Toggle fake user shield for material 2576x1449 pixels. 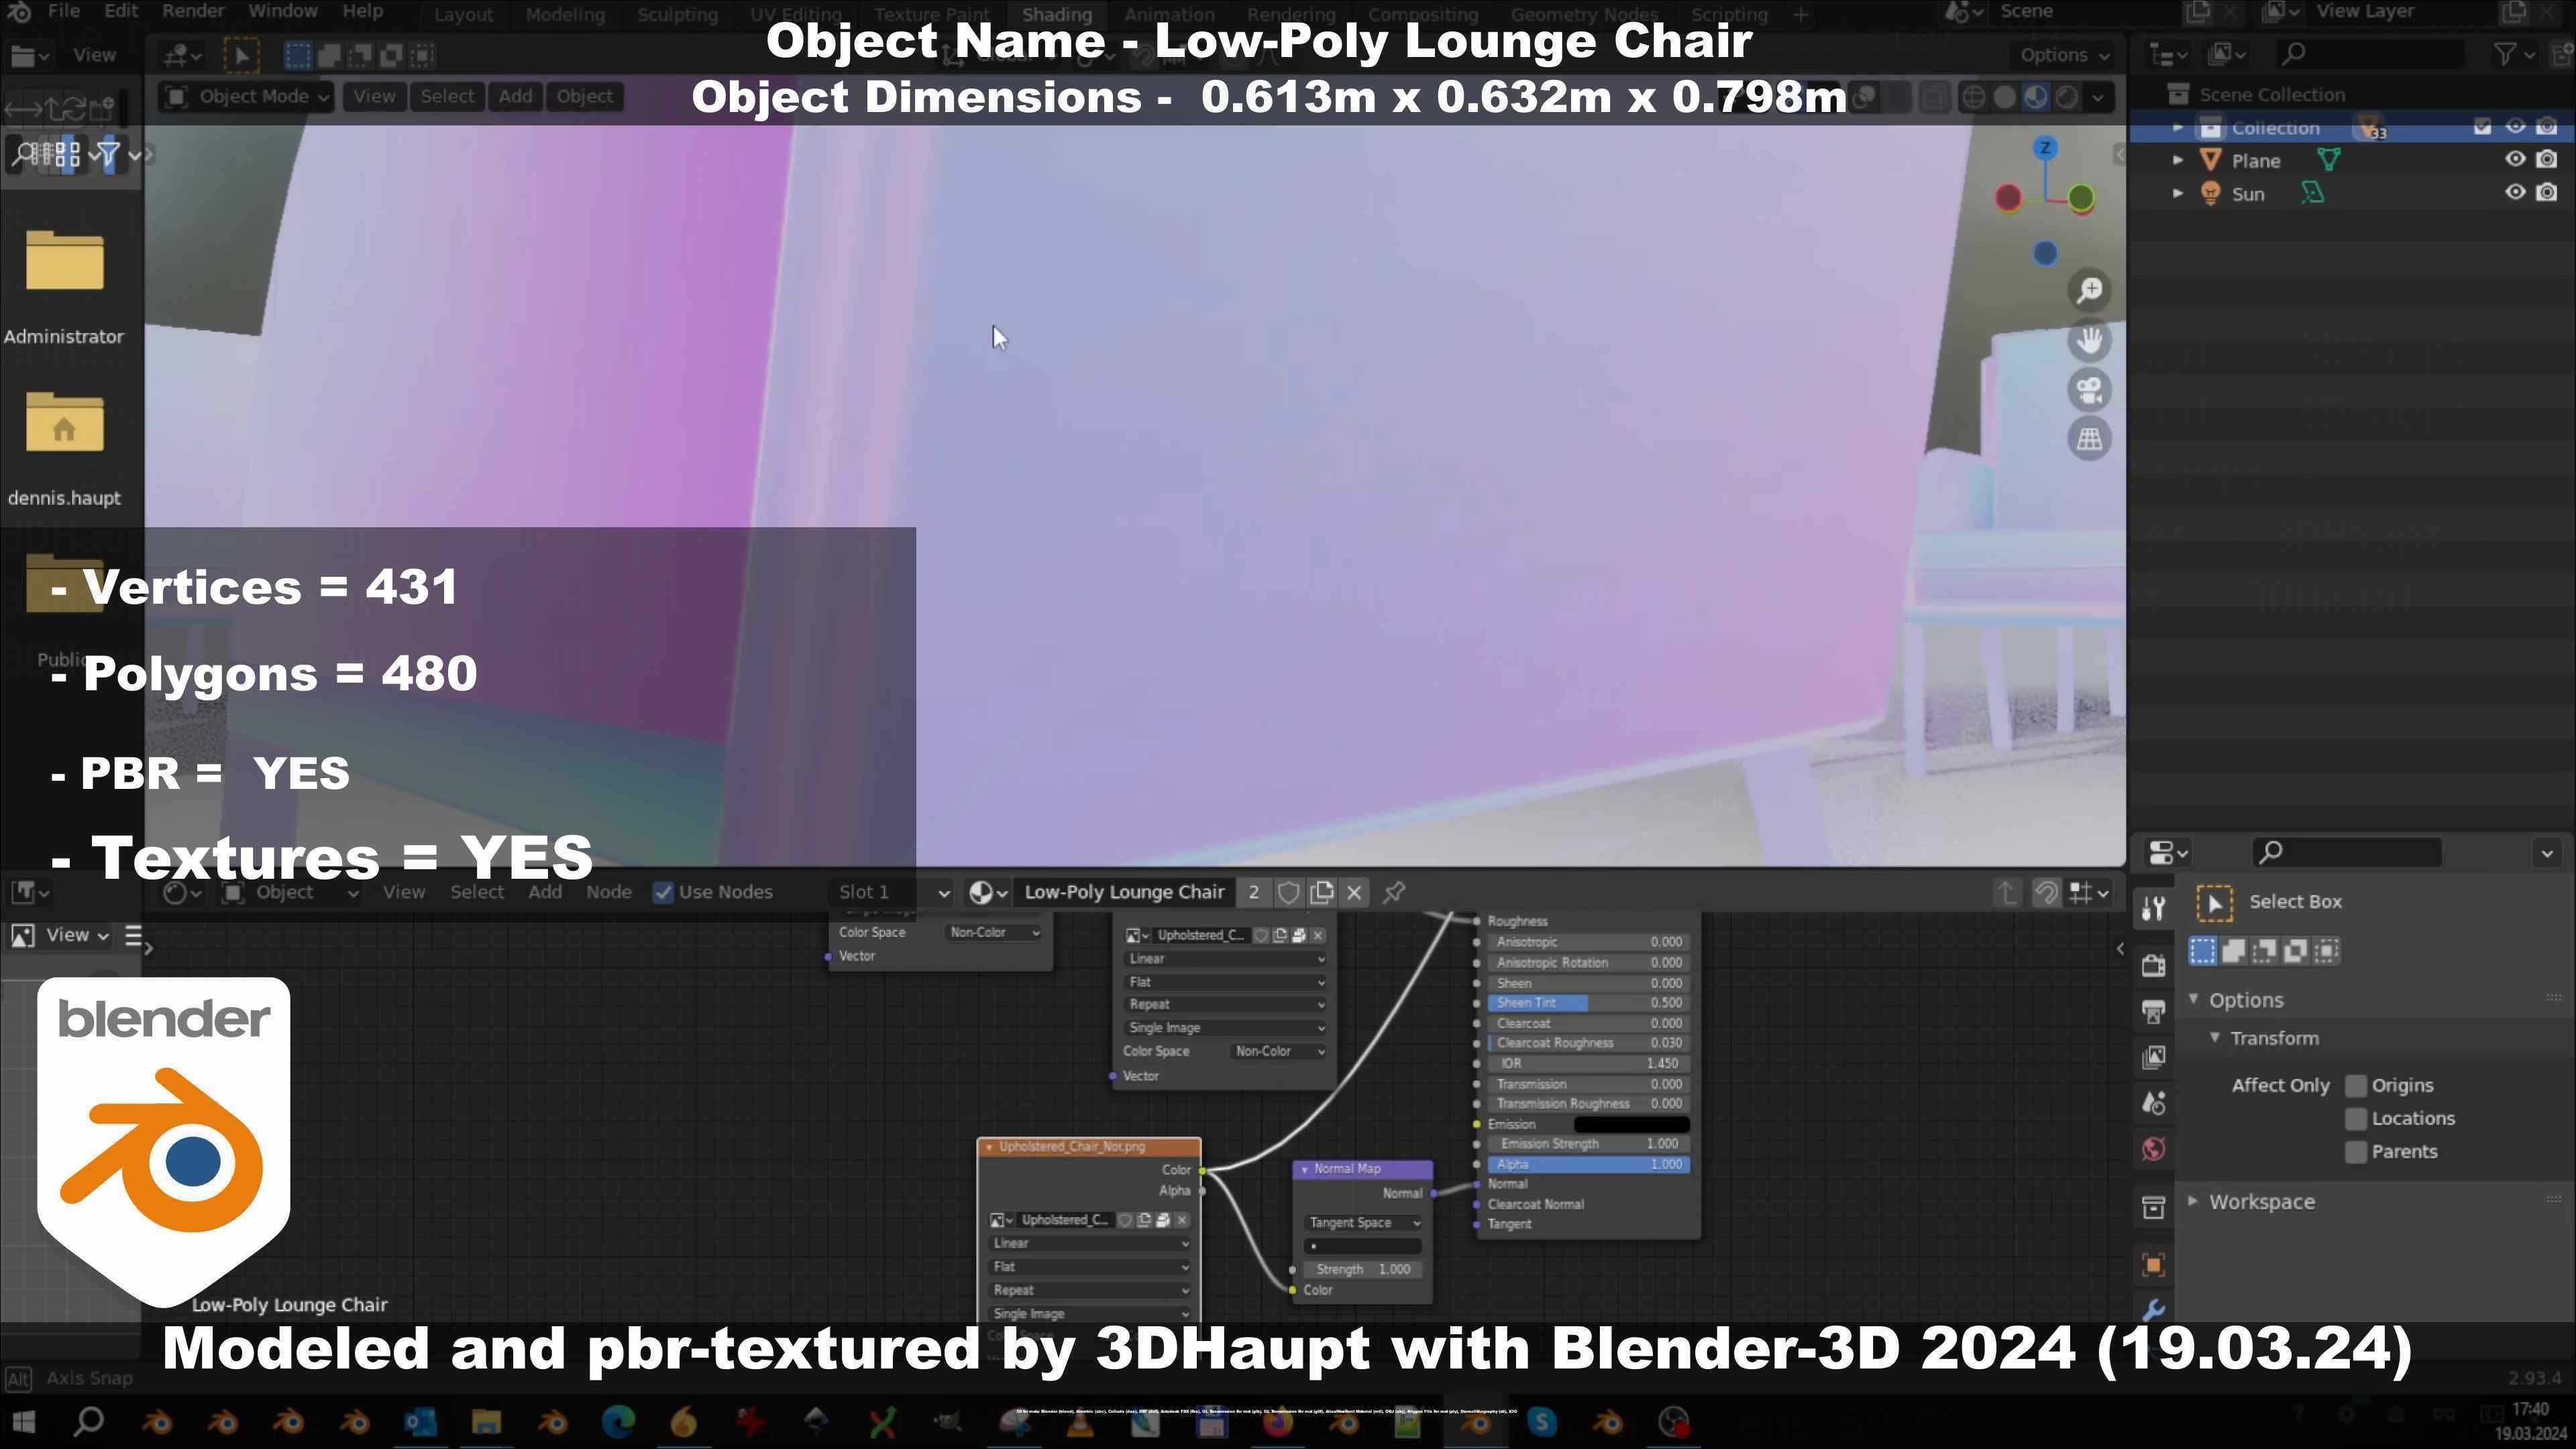pyautogui.click(x=1289, y=893)
